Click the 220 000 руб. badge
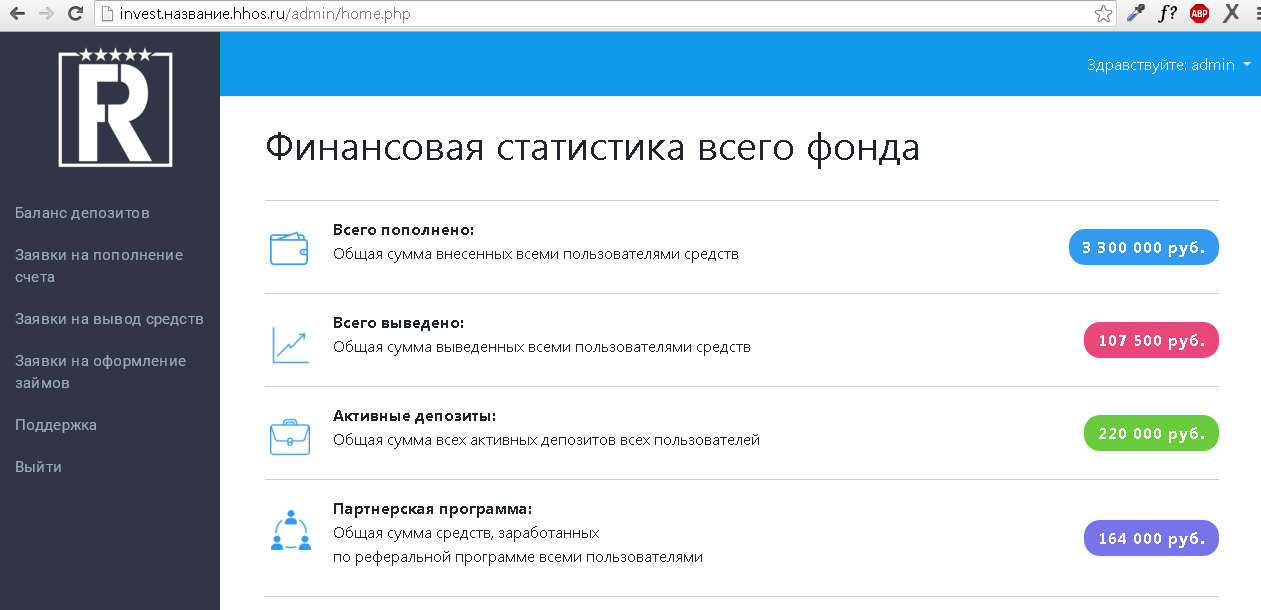The image size is (1261, 610). pyautogui.click(x=1151, y=433)
